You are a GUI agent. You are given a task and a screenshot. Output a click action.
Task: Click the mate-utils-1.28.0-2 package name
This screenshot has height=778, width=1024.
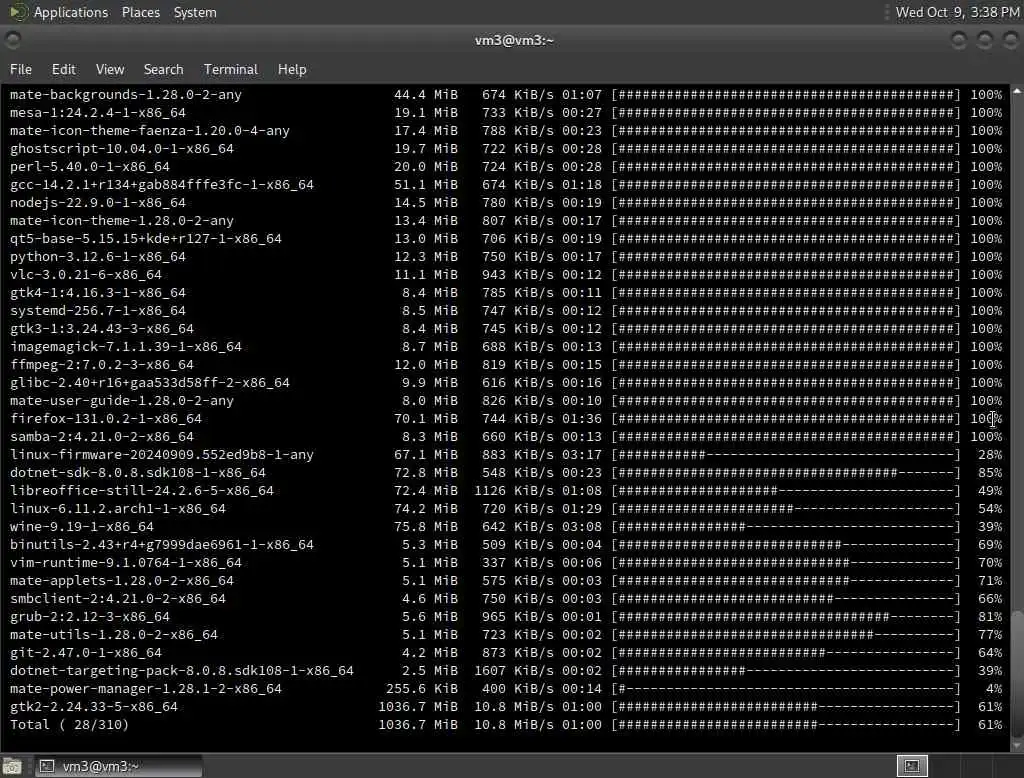coord(114,634)
